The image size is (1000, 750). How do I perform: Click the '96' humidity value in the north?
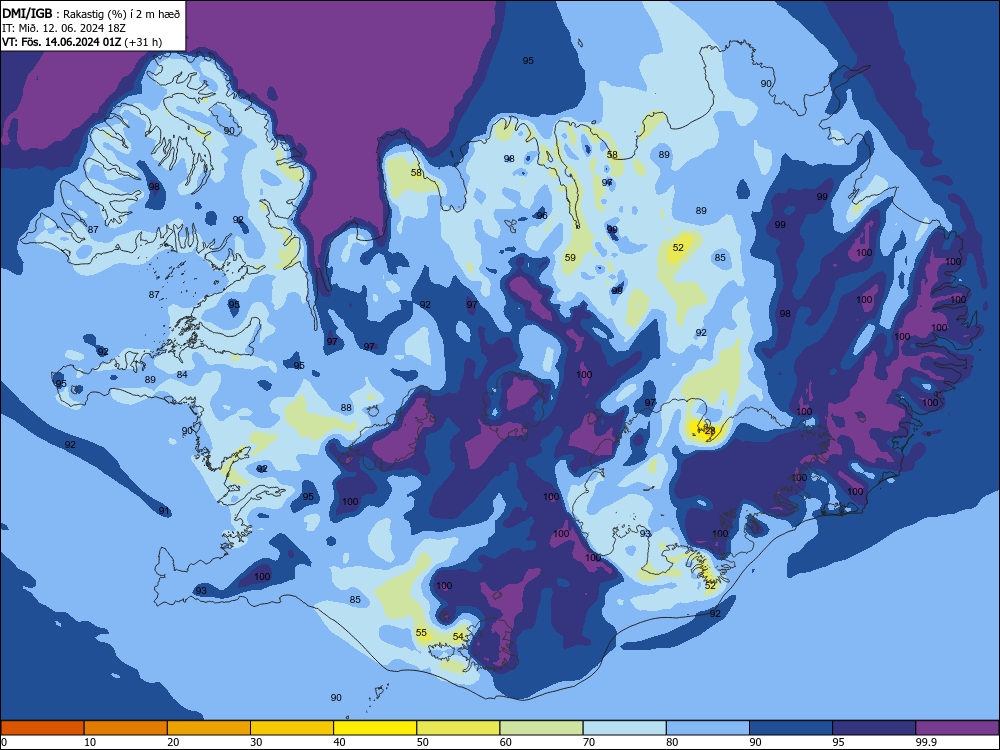[542, 216]
